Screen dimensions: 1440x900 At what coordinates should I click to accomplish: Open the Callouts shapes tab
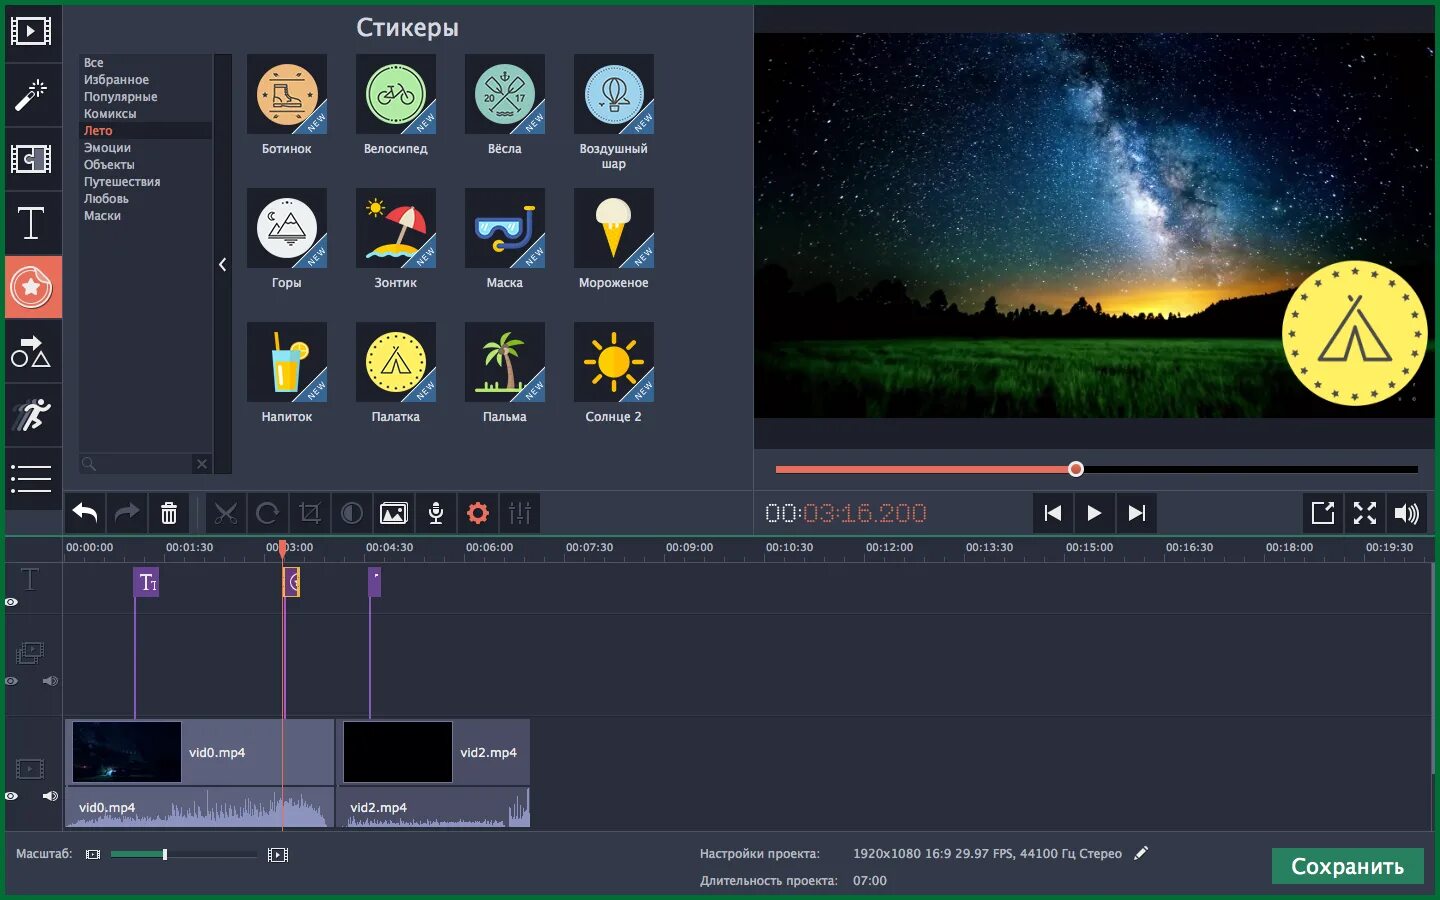(31, 351)
